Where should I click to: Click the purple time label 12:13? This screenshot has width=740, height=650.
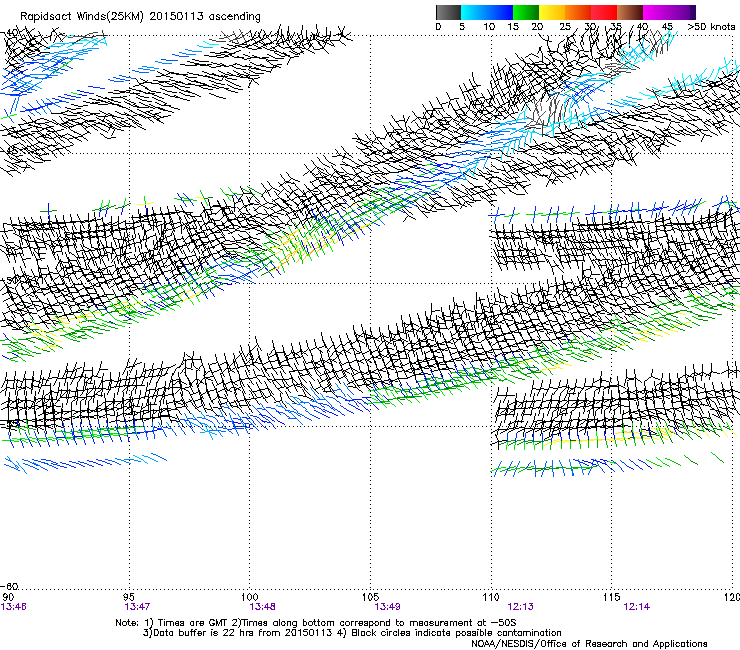coord(521,607)
